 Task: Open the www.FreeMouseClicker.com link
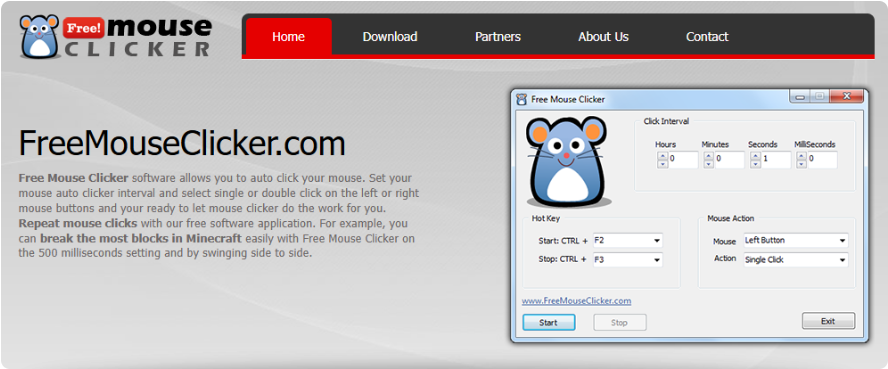pos(577,301)
